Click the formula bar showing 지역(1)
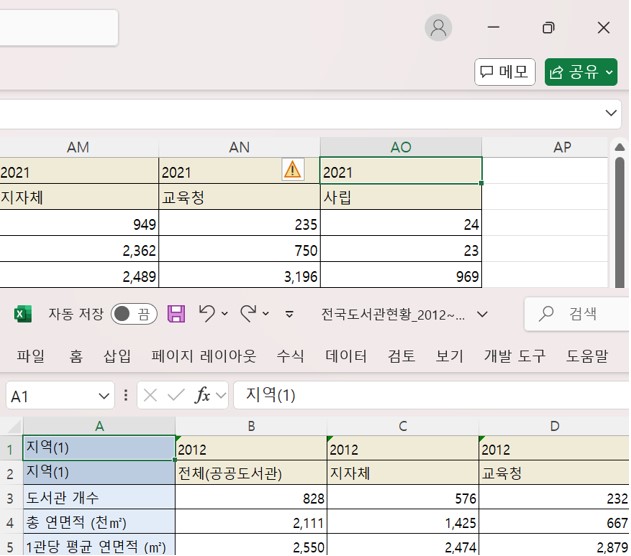 pos(432,395)
